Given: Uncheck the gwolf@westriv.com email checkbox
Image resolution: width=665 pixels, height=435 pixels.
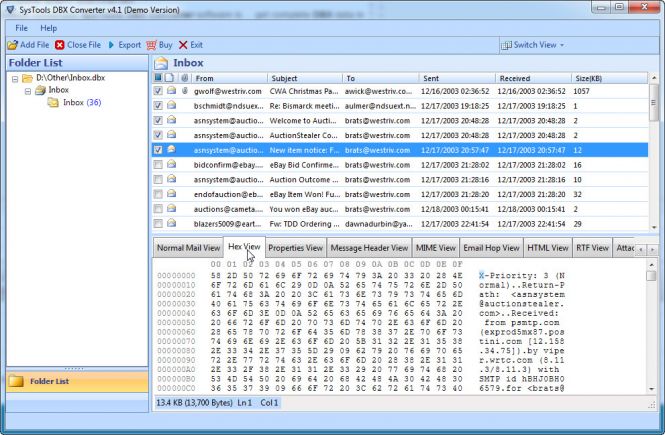Looking at the screenshot, I should 158,91.
